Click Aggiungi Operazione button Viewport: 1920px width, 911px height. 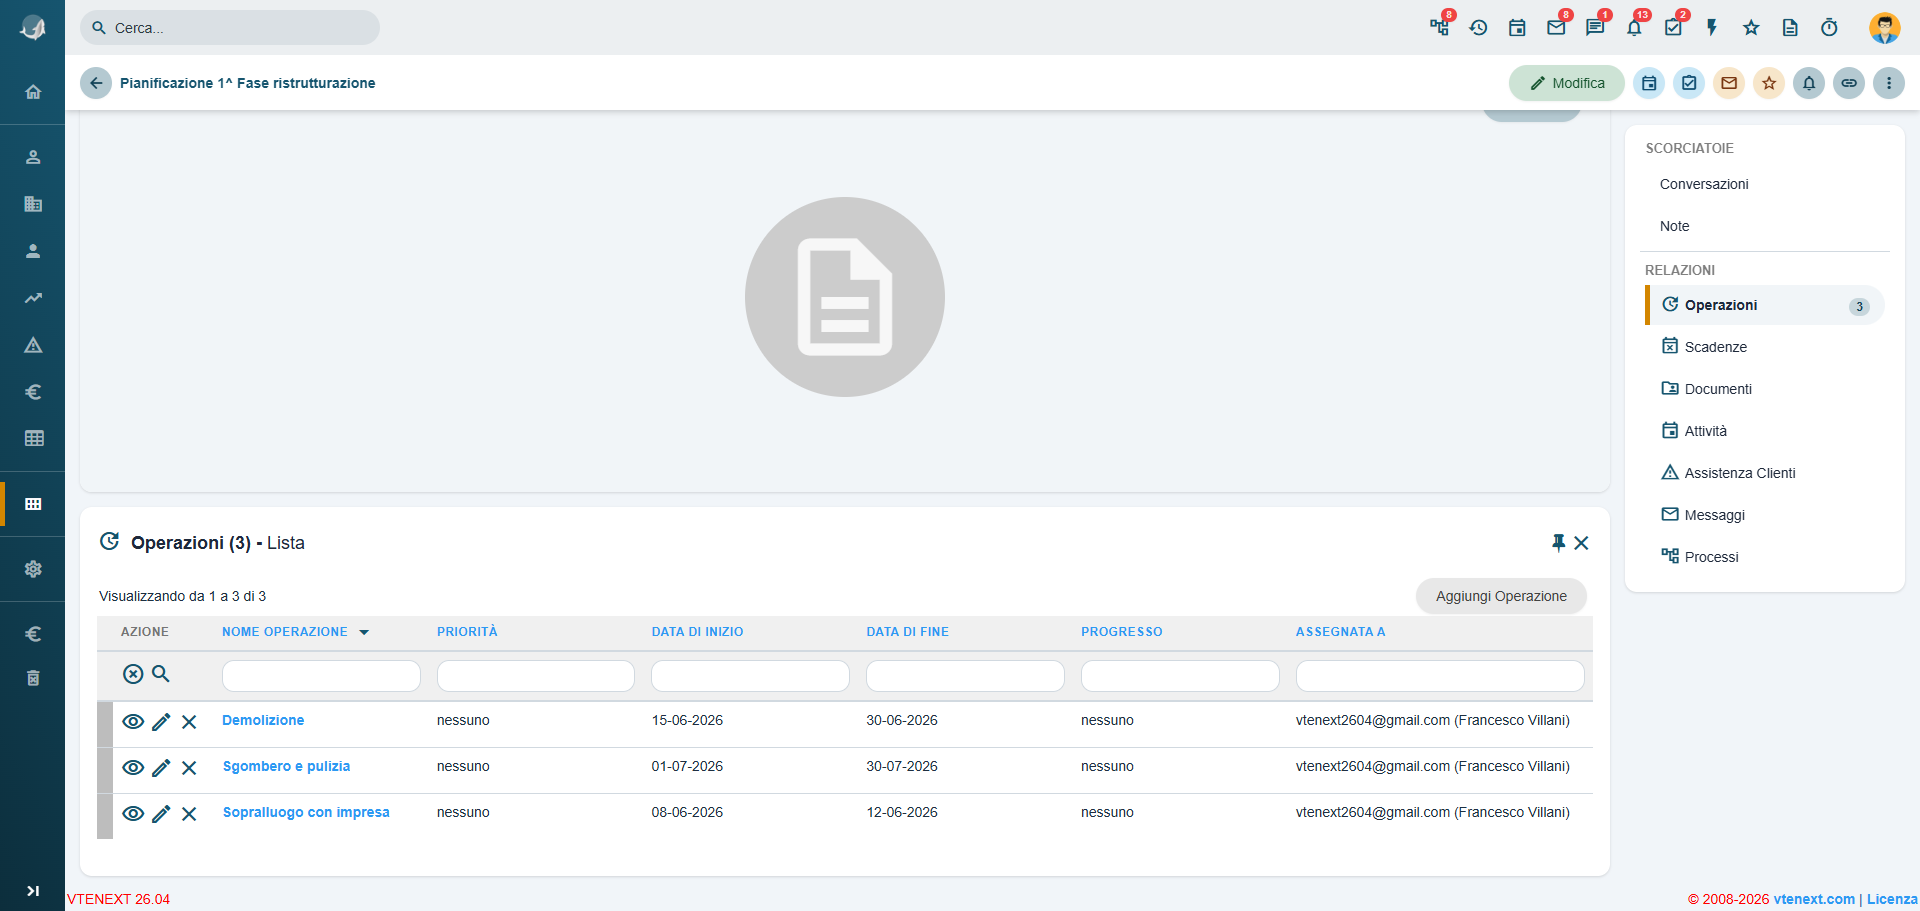pyautogui.click(x=1501, y=596)
